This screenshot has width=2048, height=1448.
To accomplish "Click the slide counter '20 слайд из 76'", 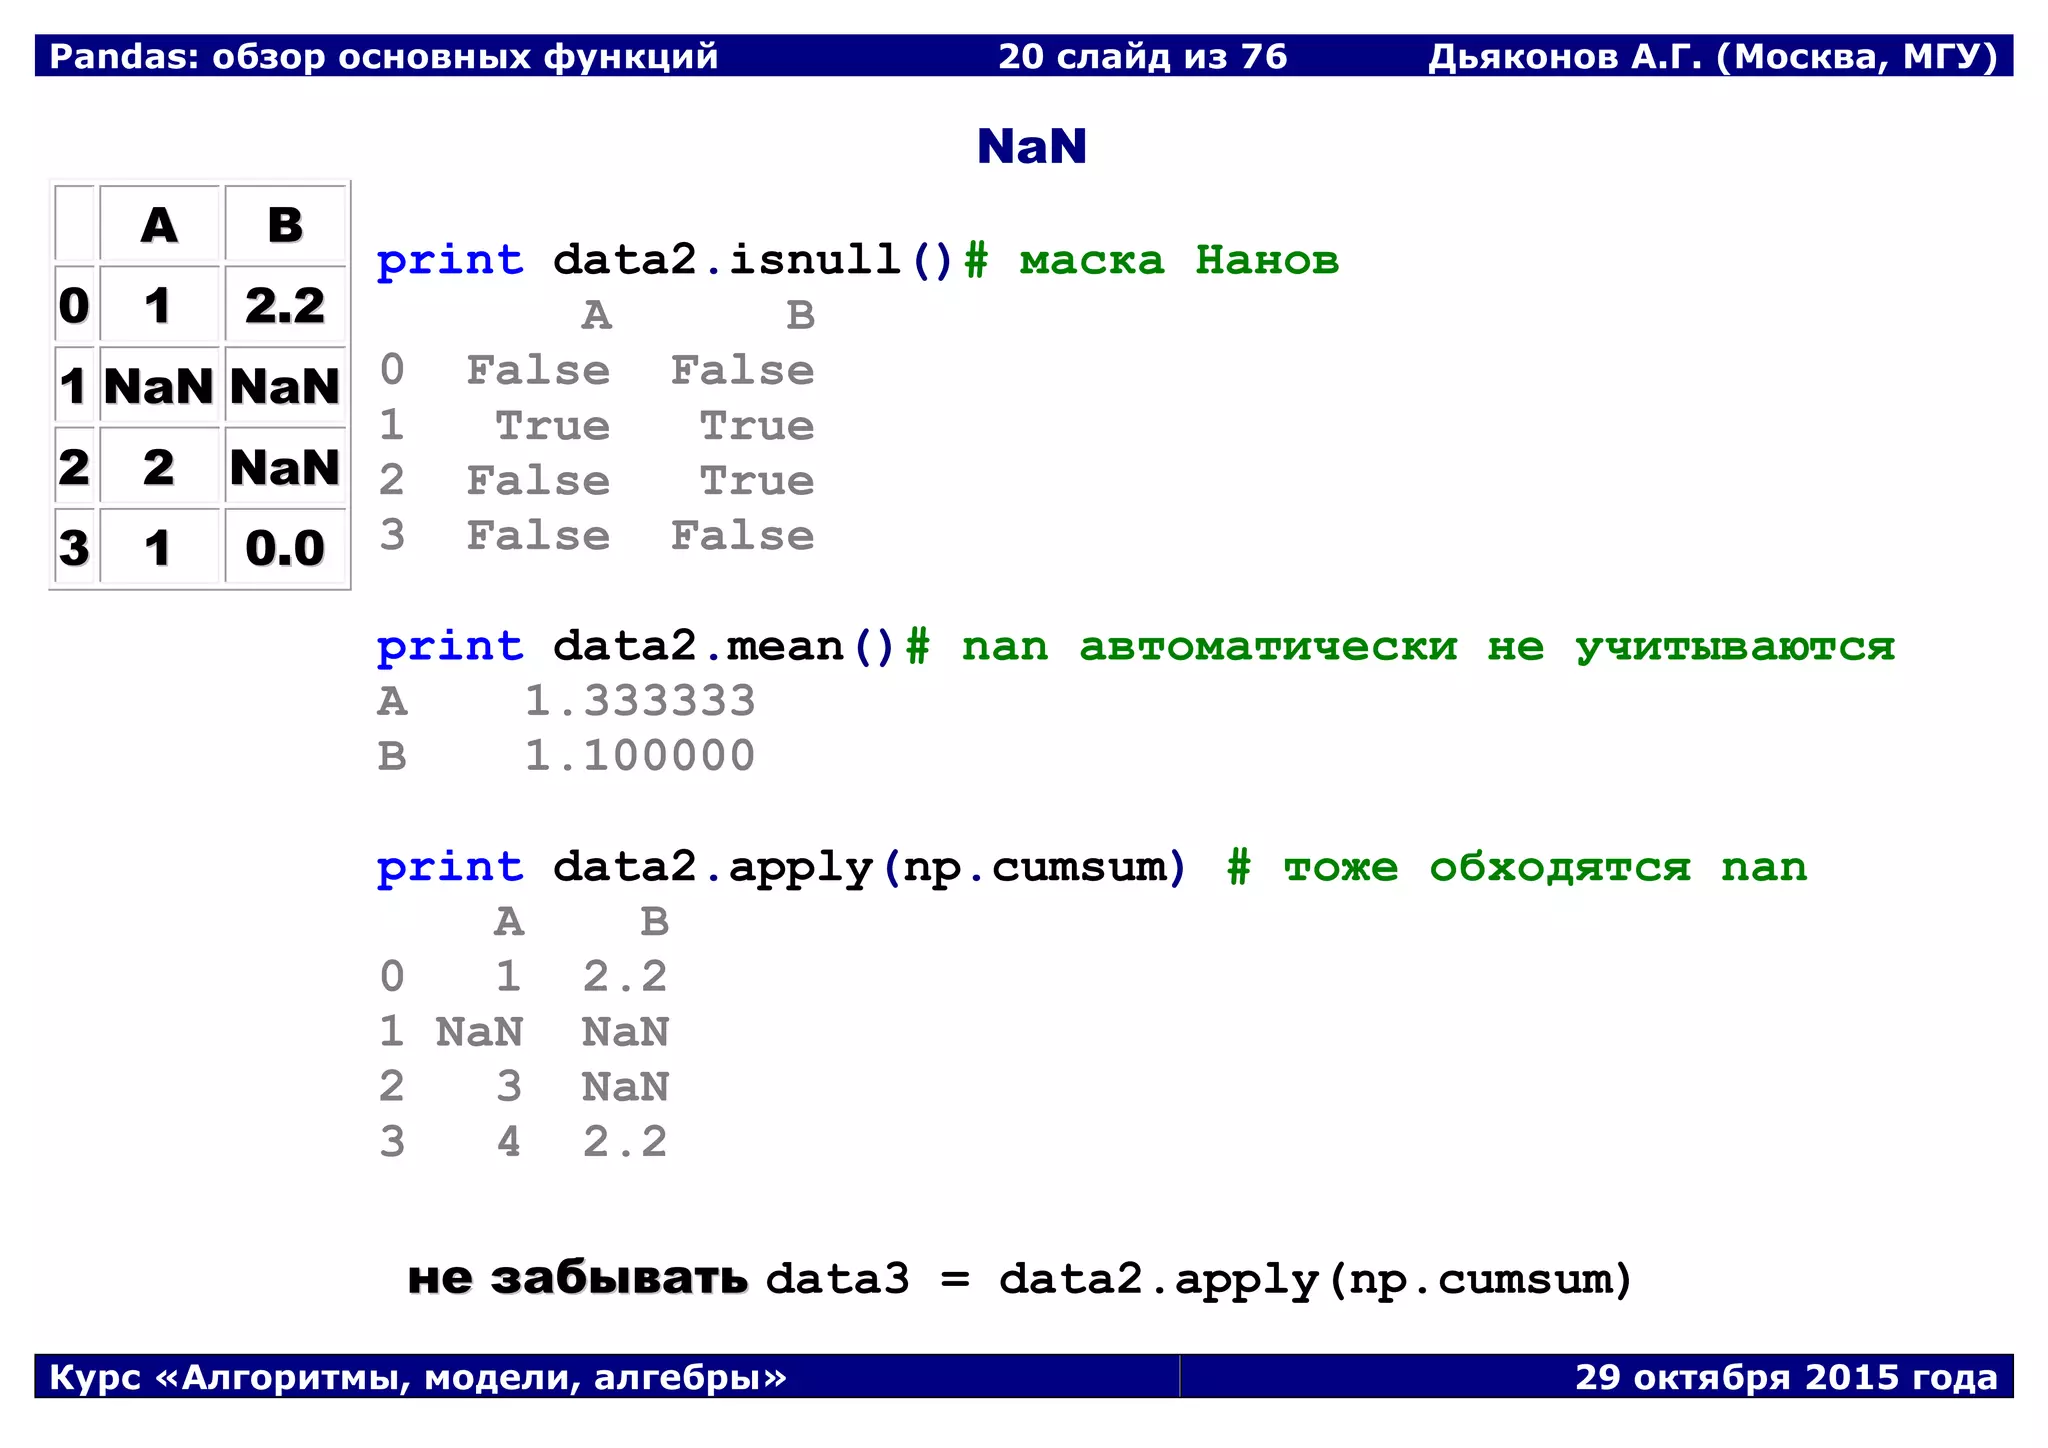I will pyautogui.click(x=1142, y=56).
